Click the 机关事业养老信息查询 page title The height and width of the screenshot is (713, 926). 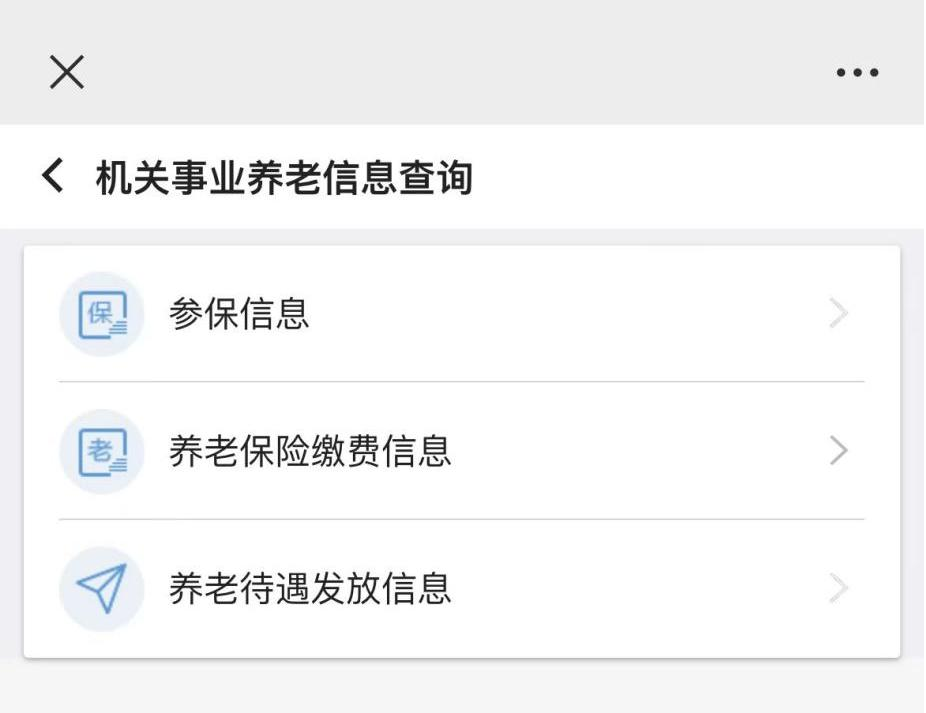click(284, 178)
